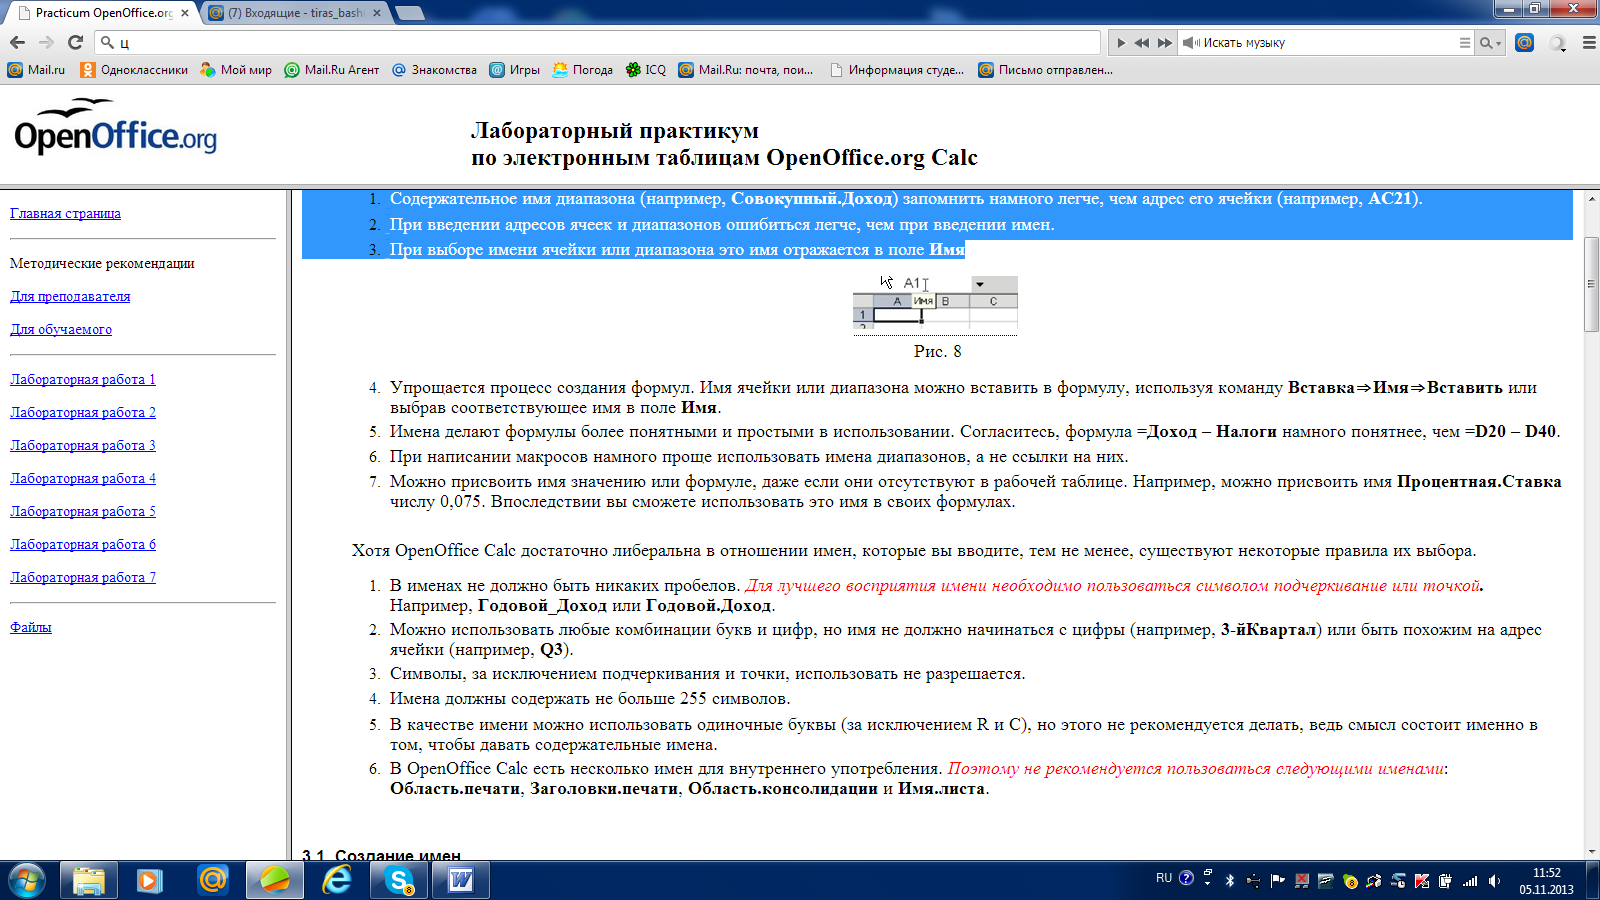Open the 'Для обучаемого' link
Viewport: 1600px width, 900px height.
tap(61, 329)
